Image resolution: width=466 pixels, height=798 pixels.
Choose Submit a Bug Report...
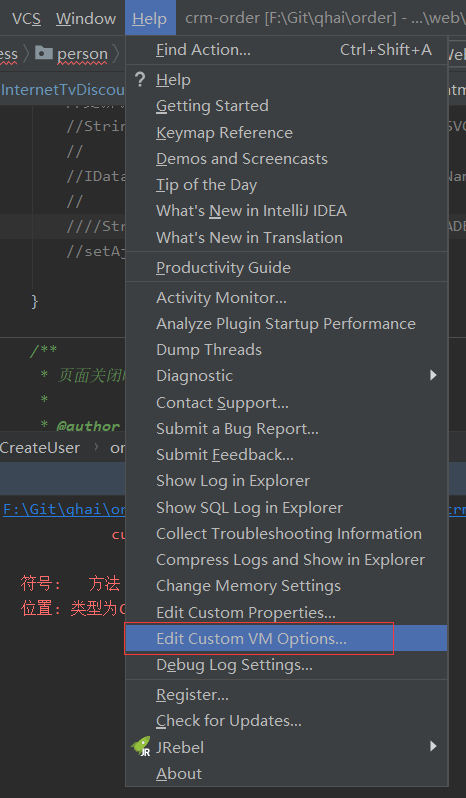(x=286, y=429)
